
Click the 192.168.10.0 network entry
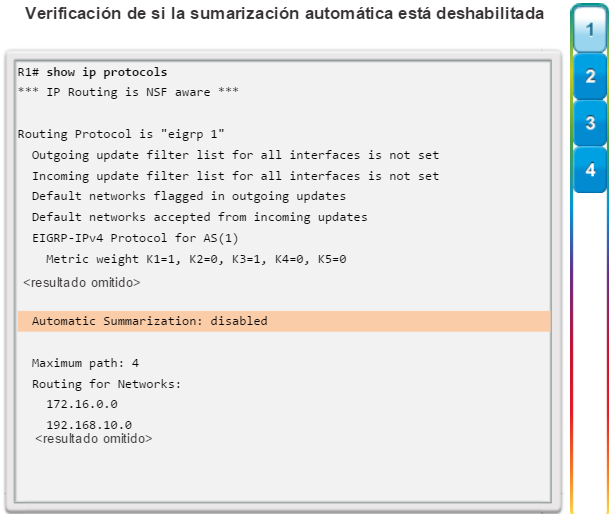pyautogui.click(x=89, y=425)
